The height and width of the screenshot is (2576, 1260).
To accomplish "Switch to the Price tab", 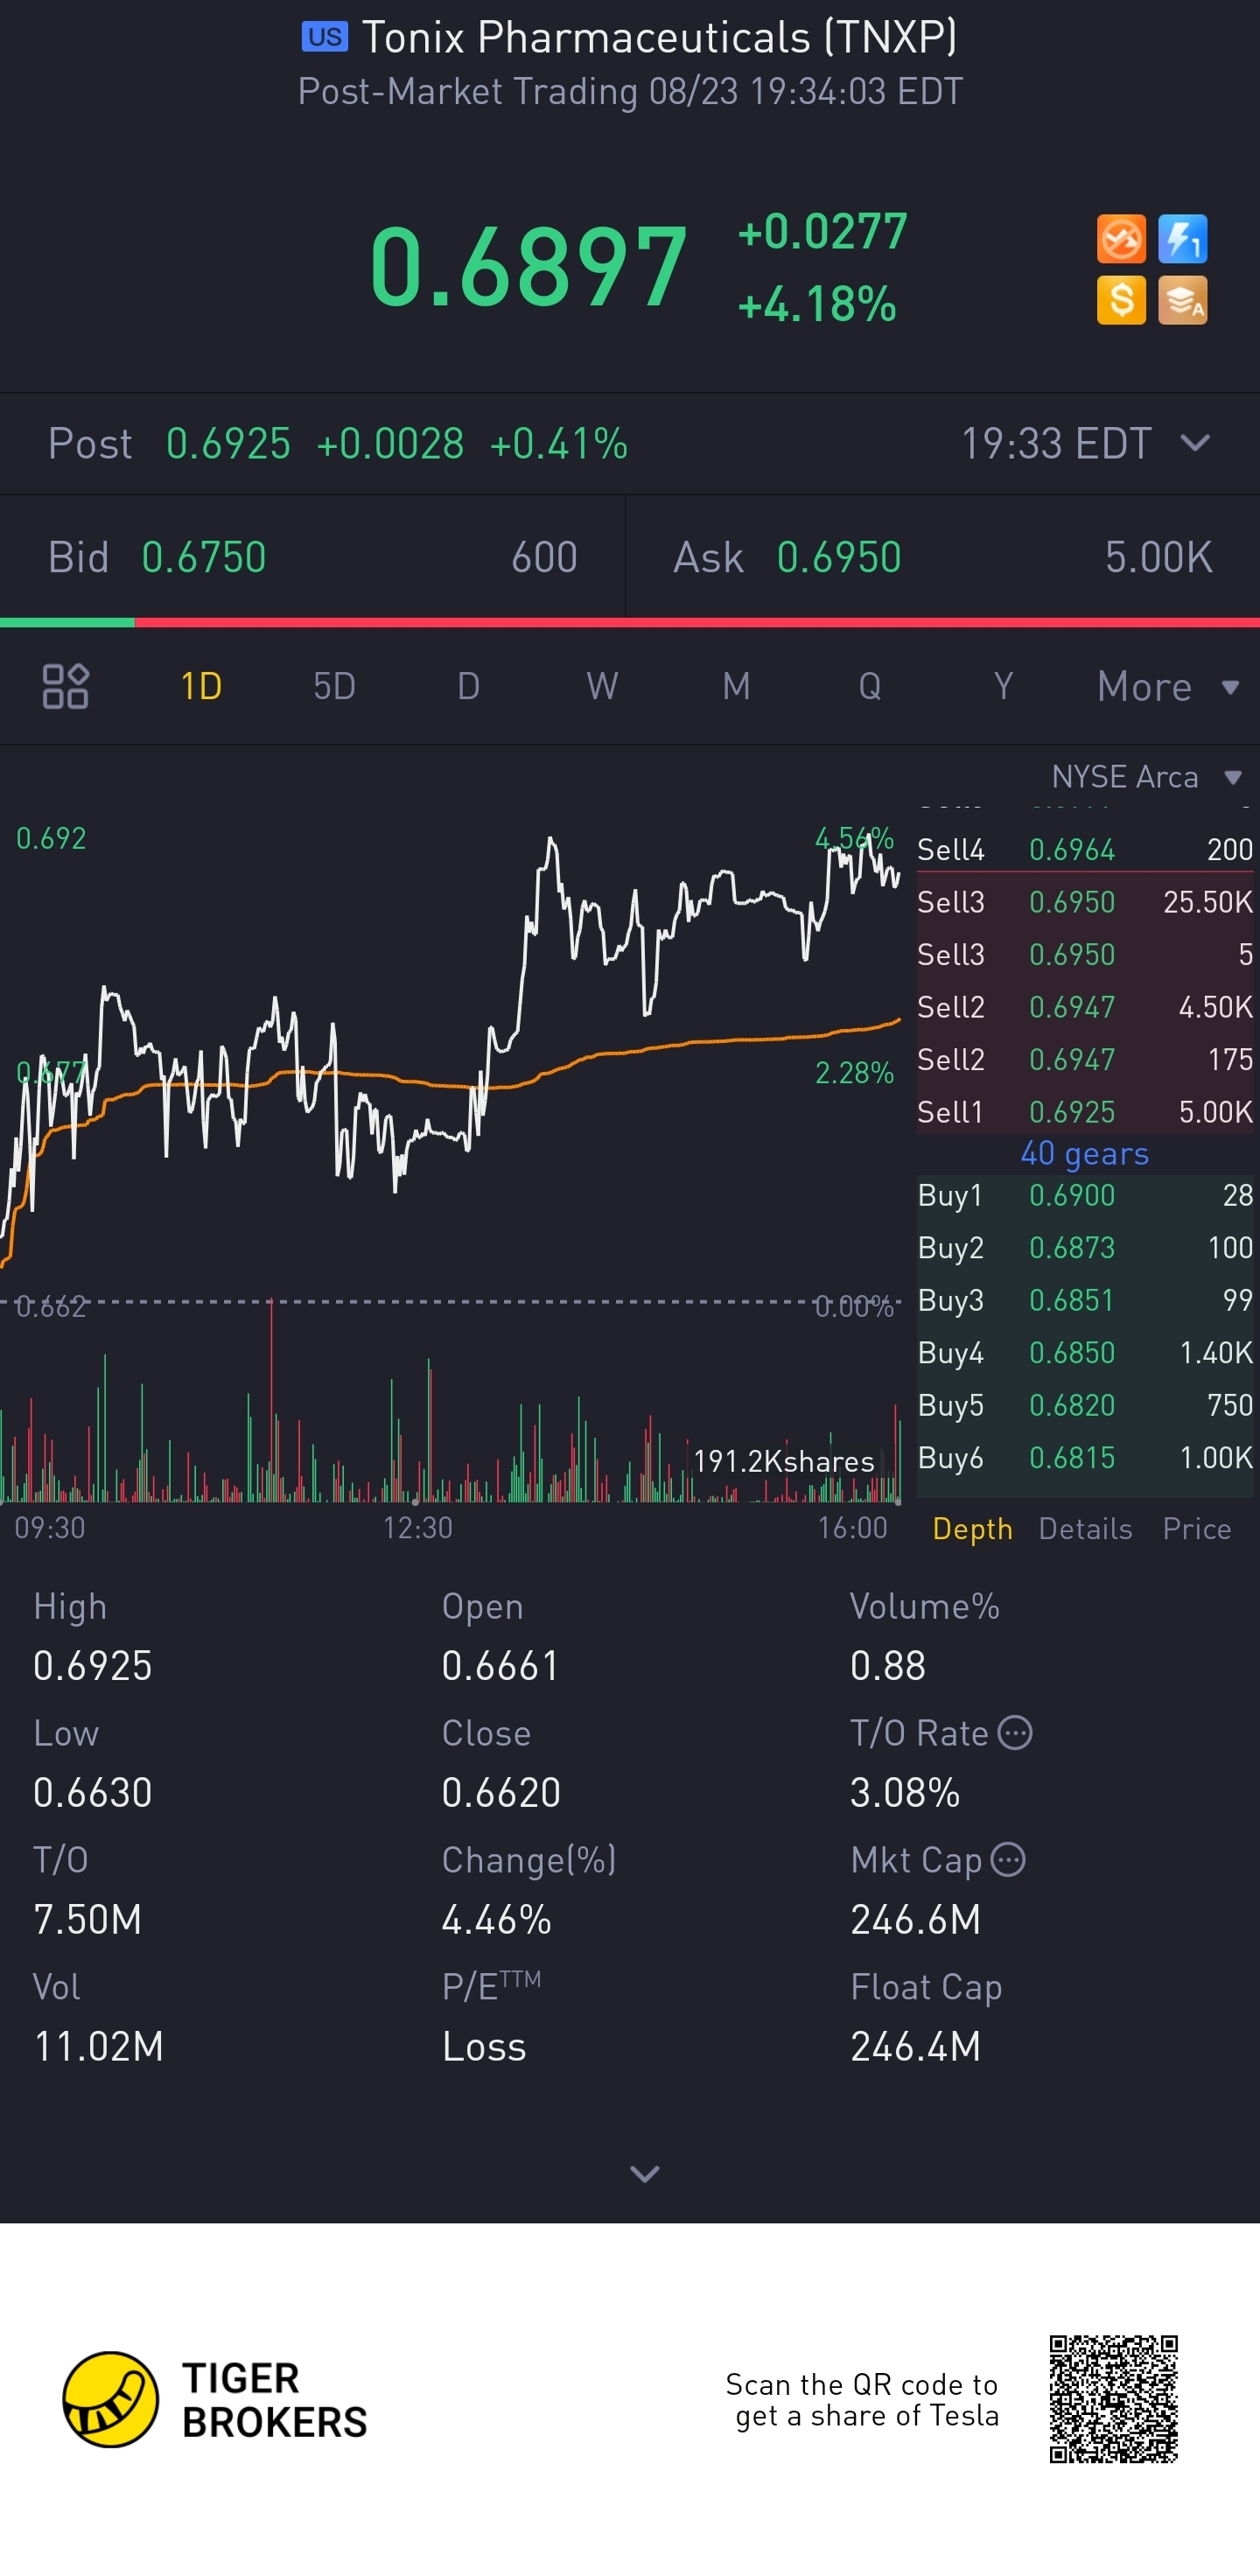I will (1196, 1529).
